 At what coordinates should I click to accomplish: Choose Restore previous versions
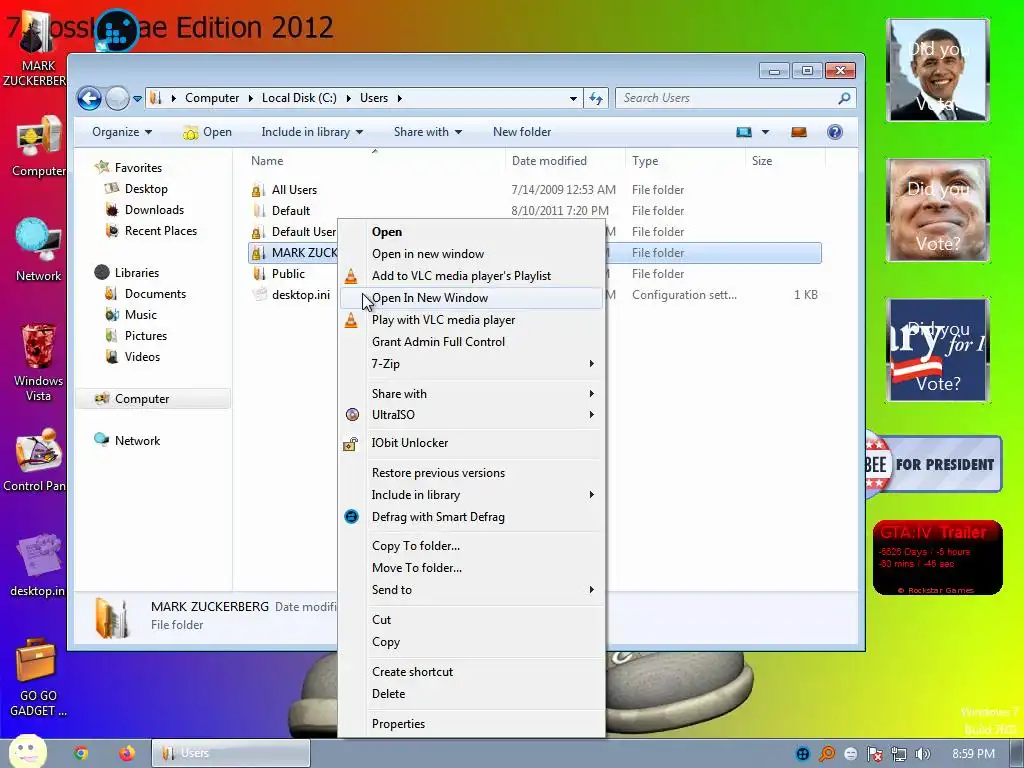point(472,473)
